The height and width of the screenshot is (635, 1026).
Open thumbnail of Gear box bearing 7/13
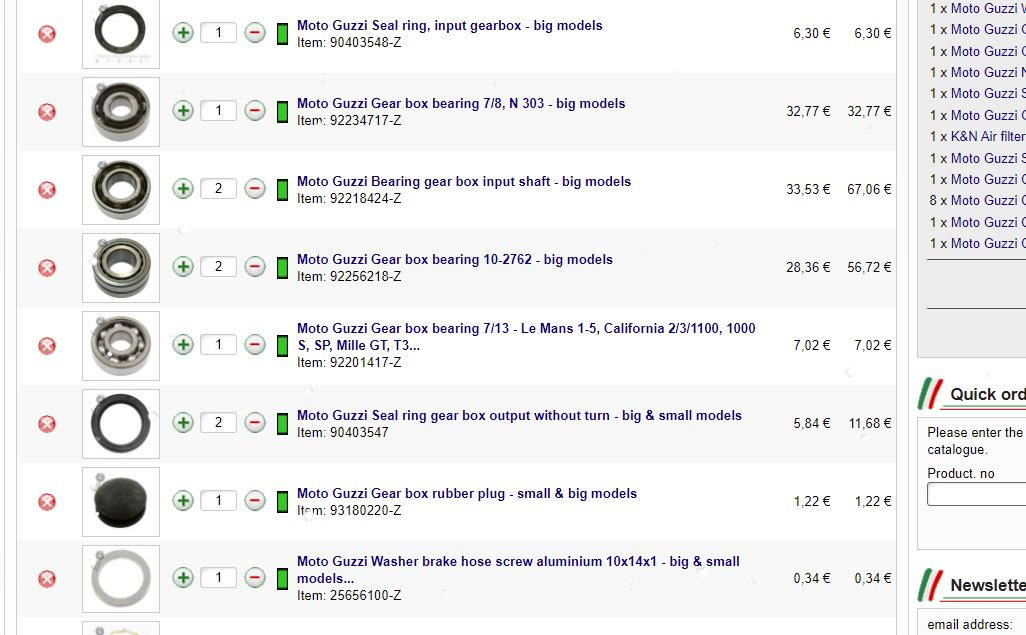(121, 346)
